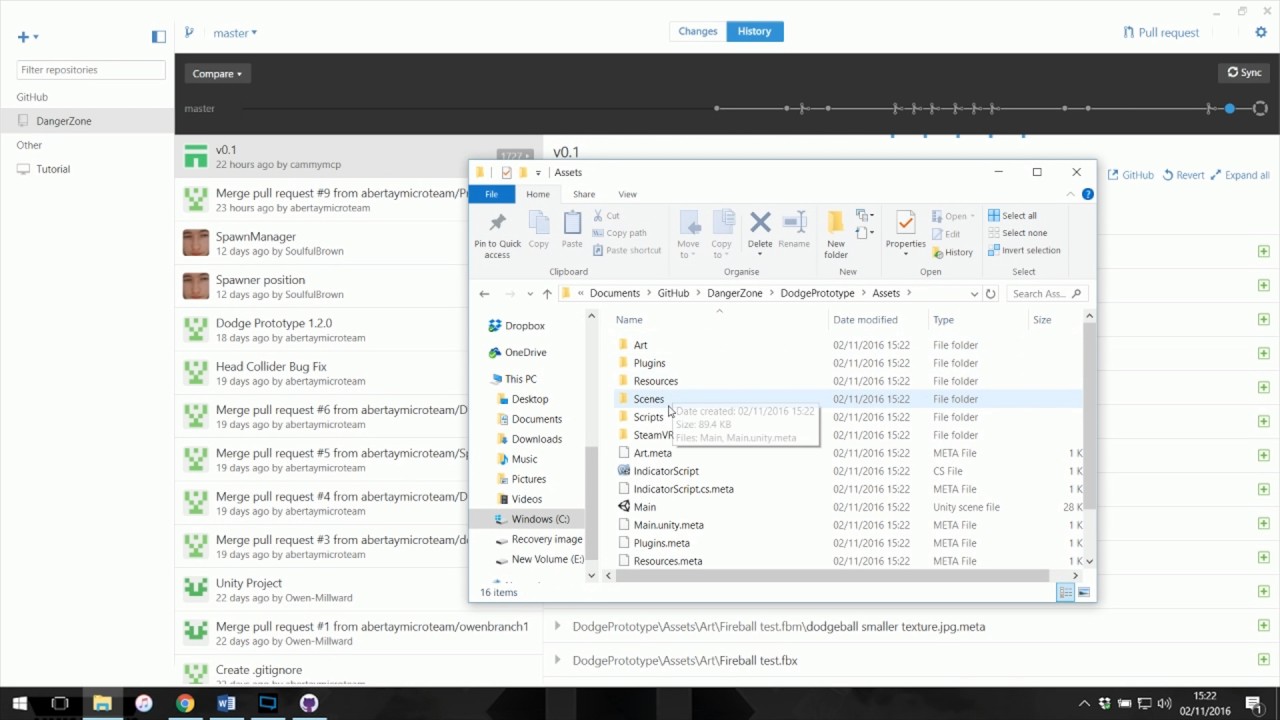The image size is (1280, 720).
Task: Click the Pull request button
Action: (1160, 32)
